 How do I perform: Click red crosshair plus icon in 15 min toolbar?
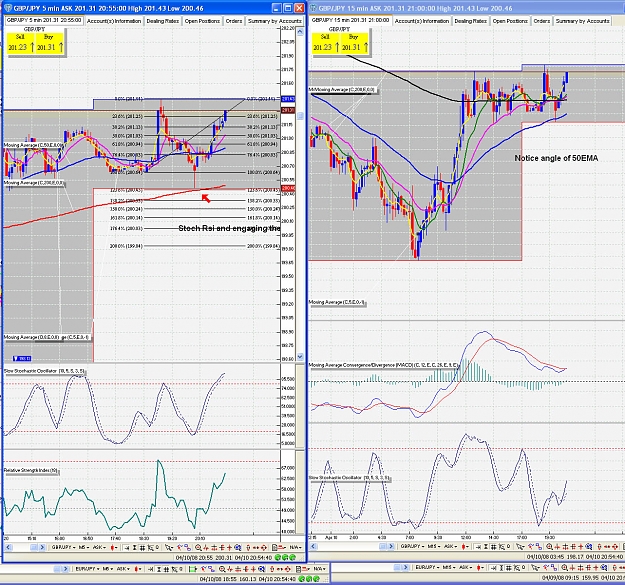[x=581, y=546]
